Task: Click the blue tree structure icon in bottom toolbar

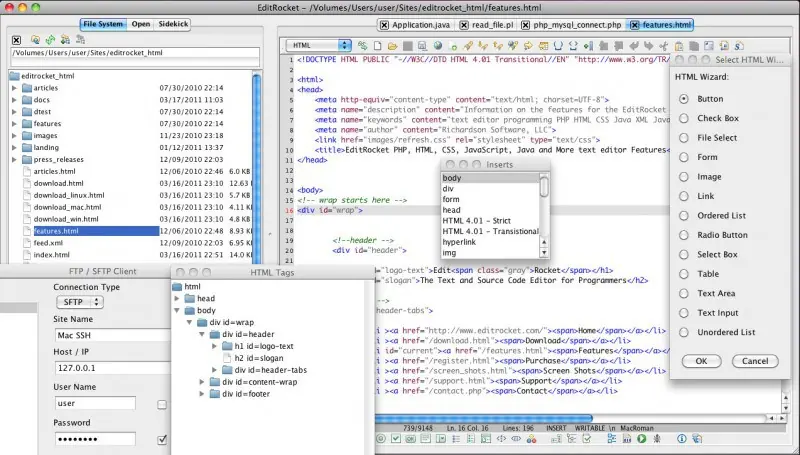Action: [x=612, y=439]
